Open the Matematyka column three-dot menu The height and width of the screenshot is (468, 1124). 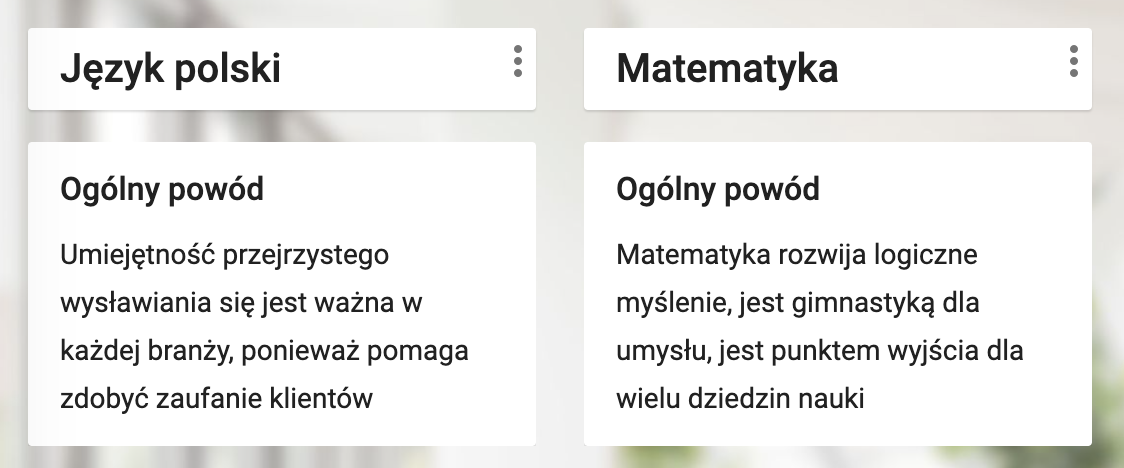pyautogui.click(x=1073, y=61)
